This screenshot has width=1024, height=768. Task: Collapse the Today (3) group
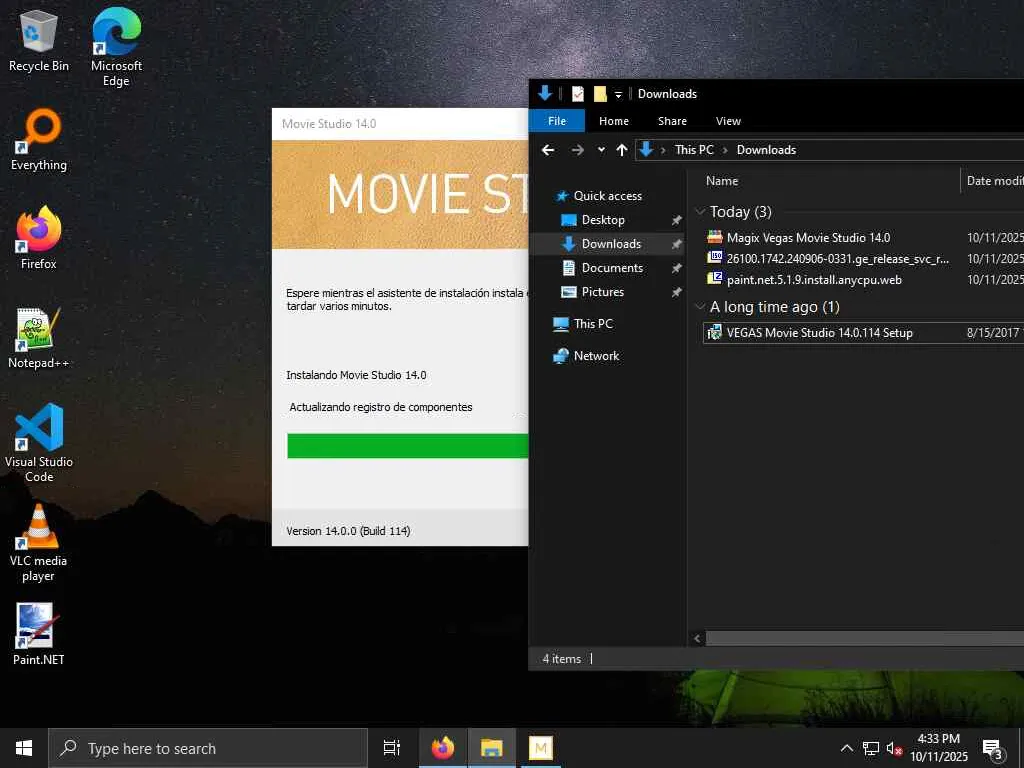pyautogui.click(x=701, y=211)
